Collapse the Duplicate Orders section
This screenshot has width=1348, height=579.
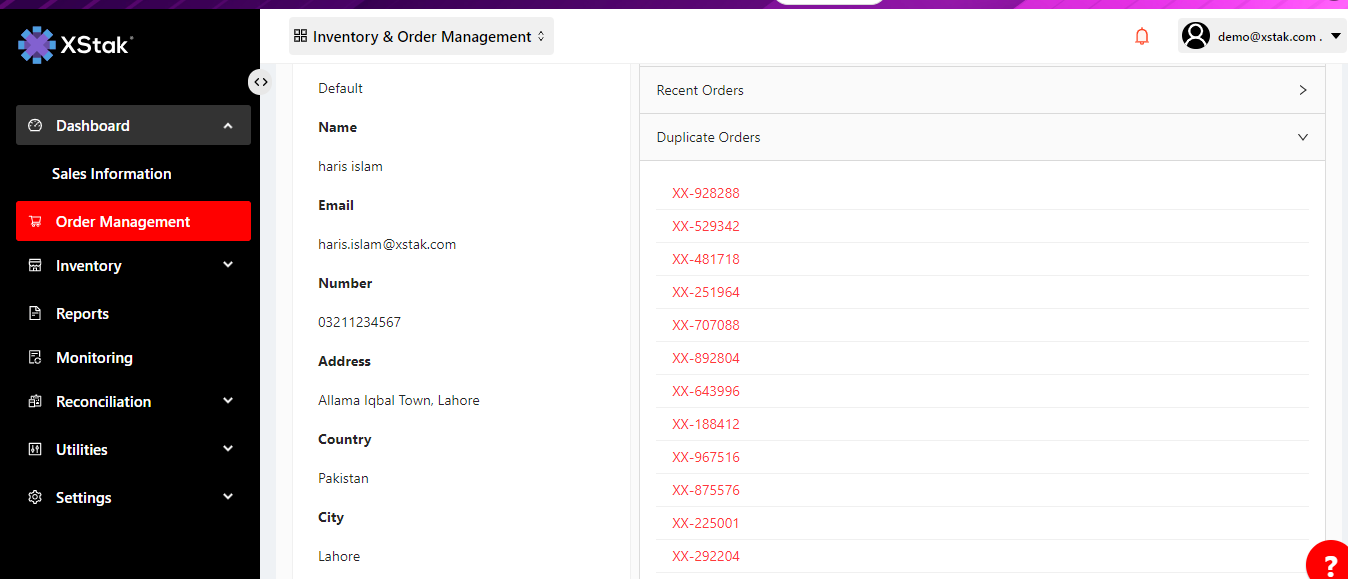click(1302, 137)
